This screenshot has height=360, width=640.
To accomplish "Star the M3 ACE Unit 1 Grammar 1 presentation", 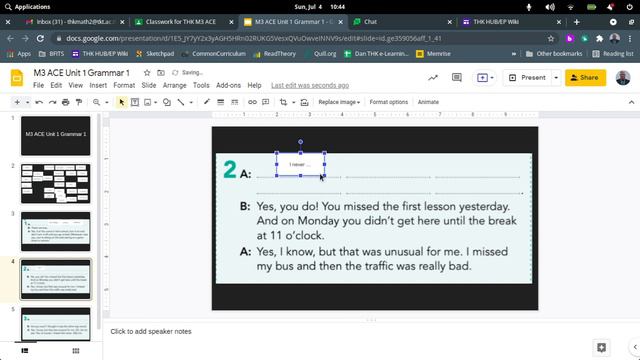I will [x=147, y=73].
